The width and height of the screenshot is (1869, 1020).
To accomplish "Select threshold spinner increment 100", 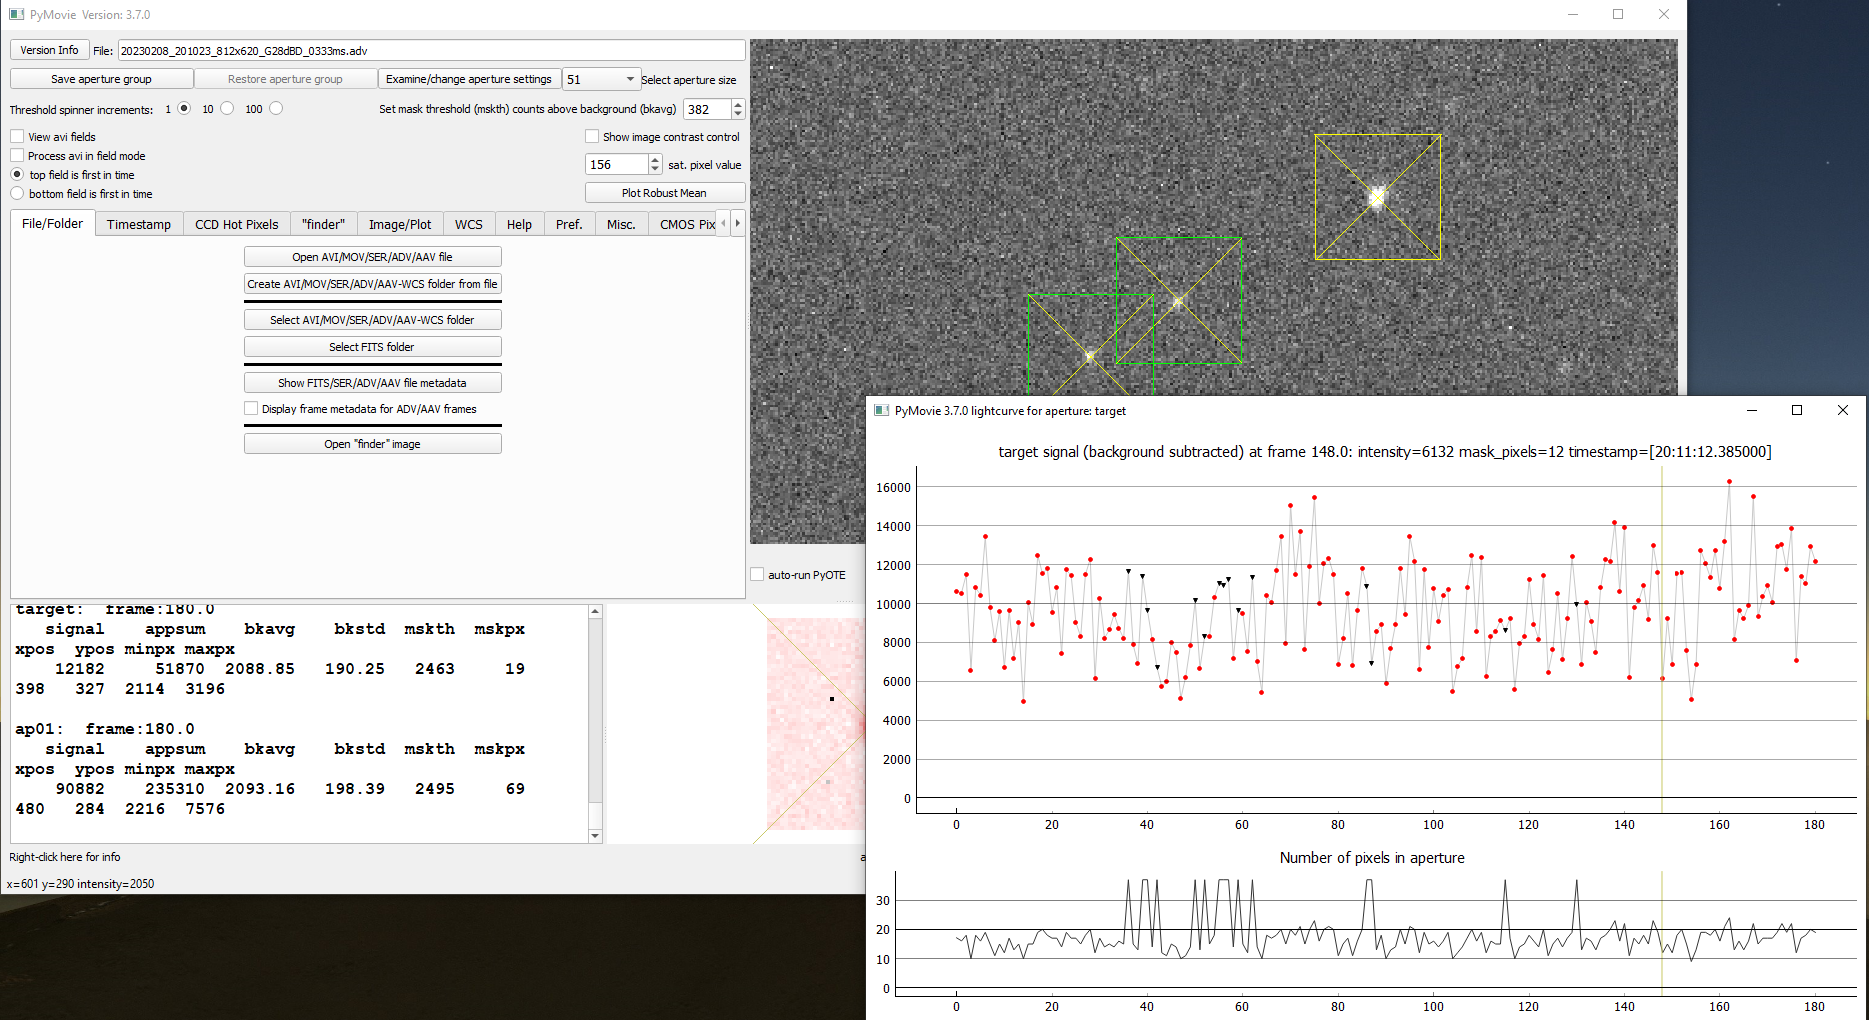I will 276,108.
